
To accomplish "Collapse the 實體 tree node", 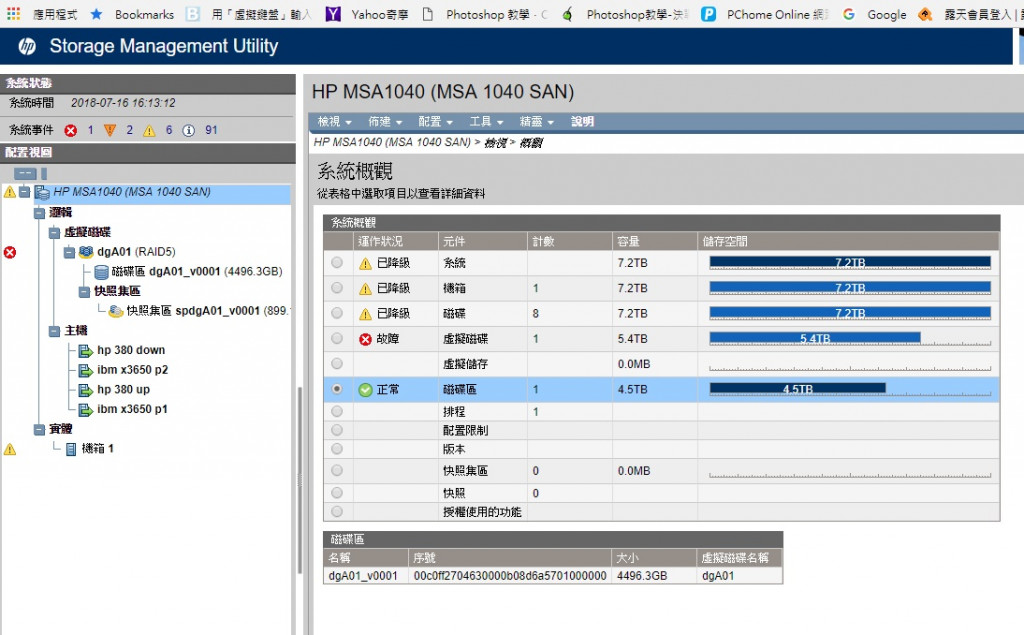I will click(40, 429).
